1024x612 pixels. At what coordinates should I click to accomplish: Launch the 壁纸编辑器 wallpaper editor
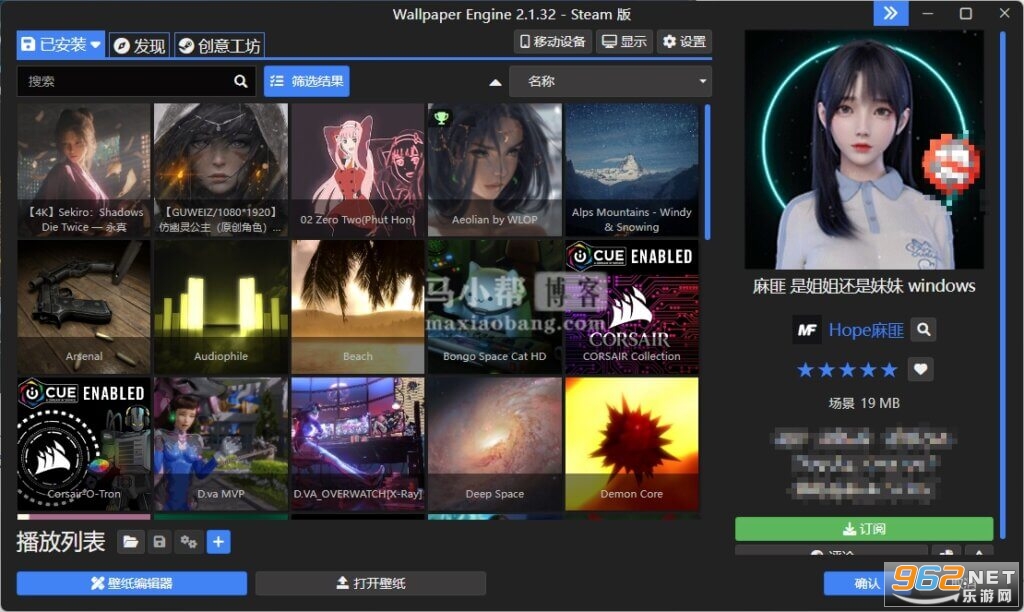[132, 583]
